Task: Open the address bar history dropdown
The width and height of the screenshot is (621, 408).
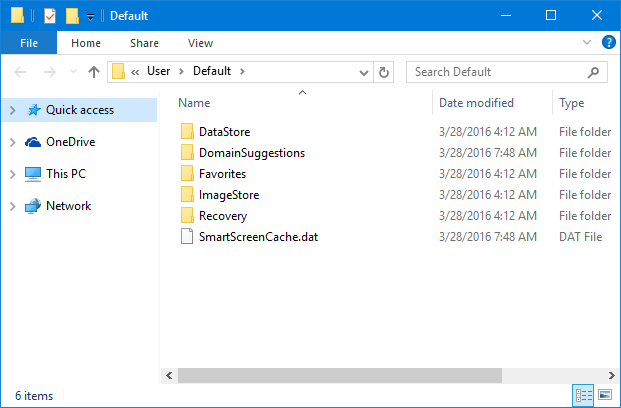Action: coord(364,72)
